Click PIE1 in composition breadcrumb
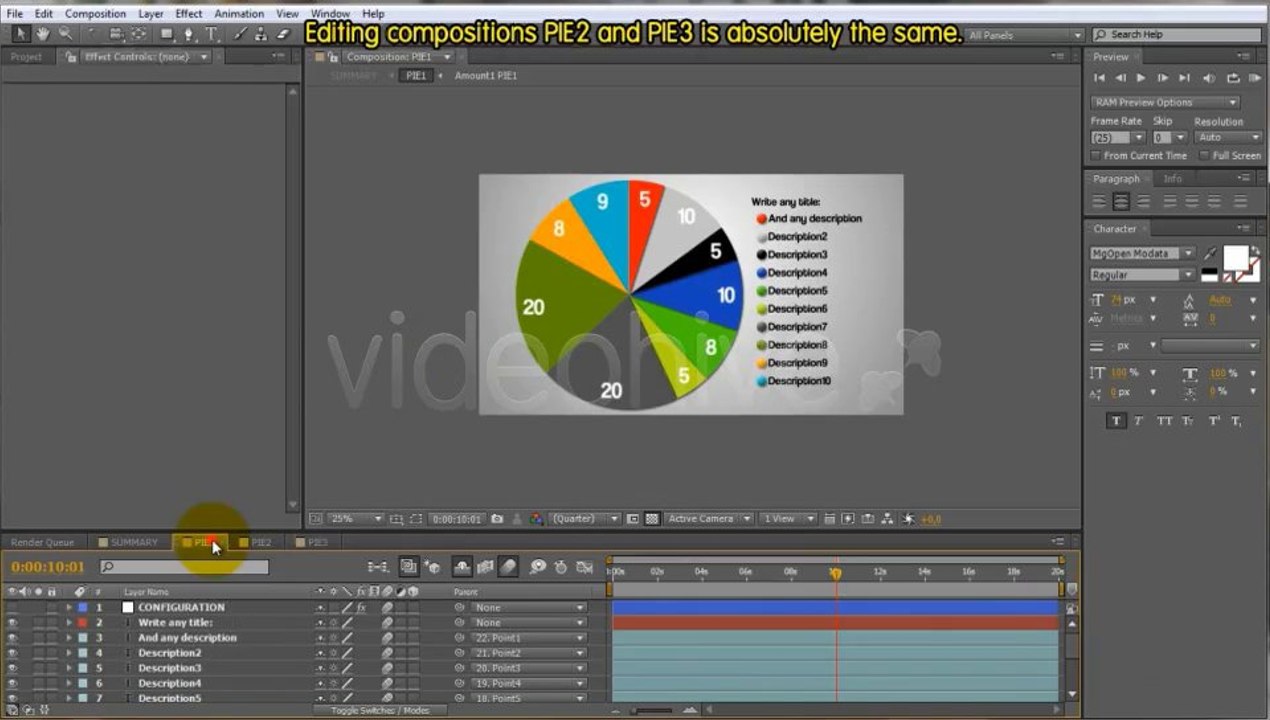The image size is (1270, 720). 416,75
